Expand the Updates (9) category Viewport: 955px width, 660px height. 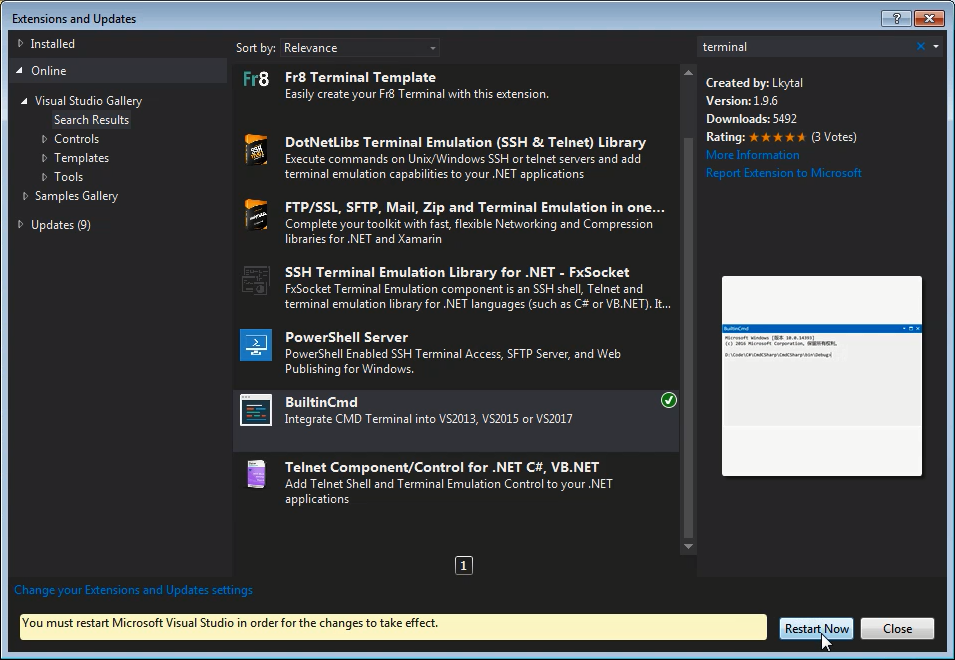(x=21, y=225)
